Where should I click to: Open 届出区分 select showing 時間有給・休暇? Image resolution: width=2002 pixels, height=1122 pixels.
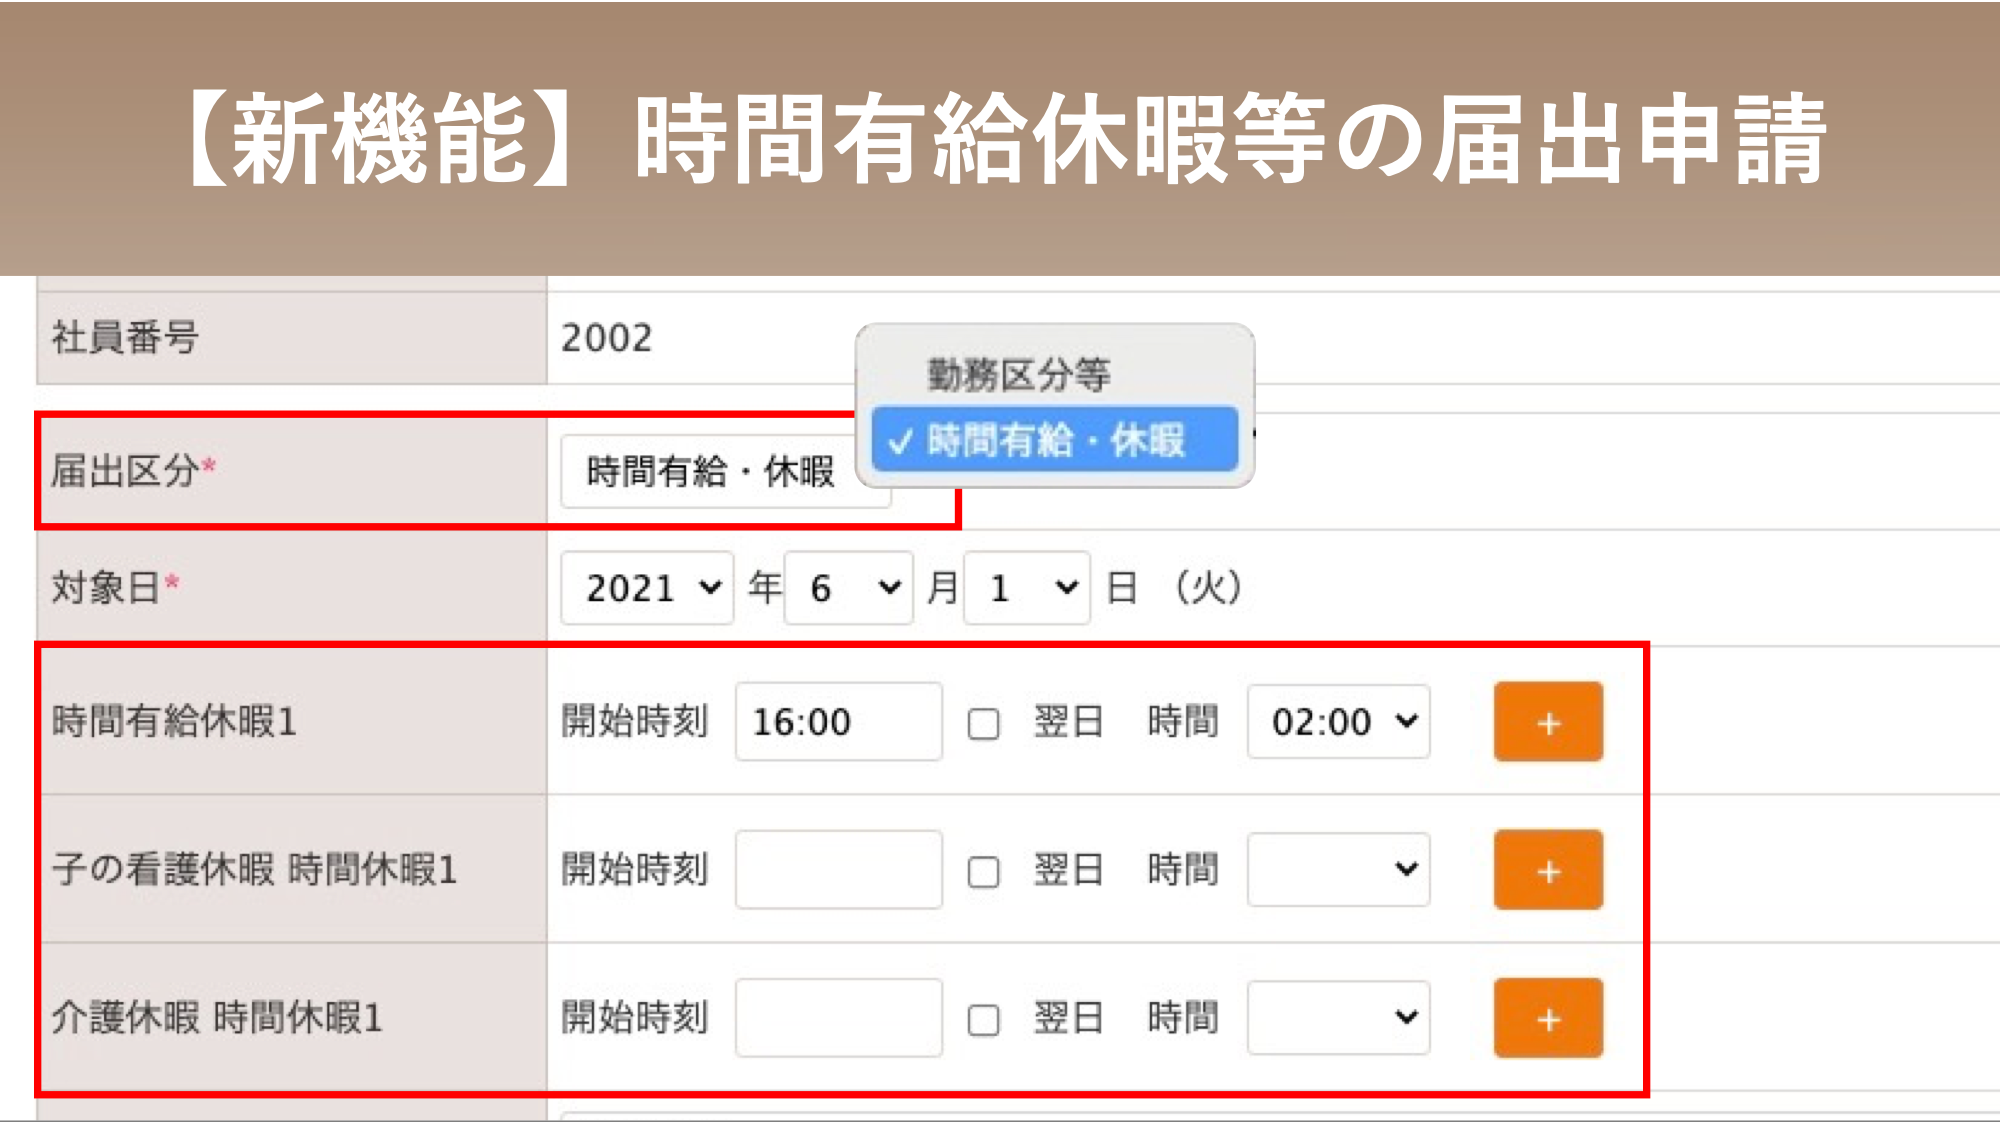(725, 471)
